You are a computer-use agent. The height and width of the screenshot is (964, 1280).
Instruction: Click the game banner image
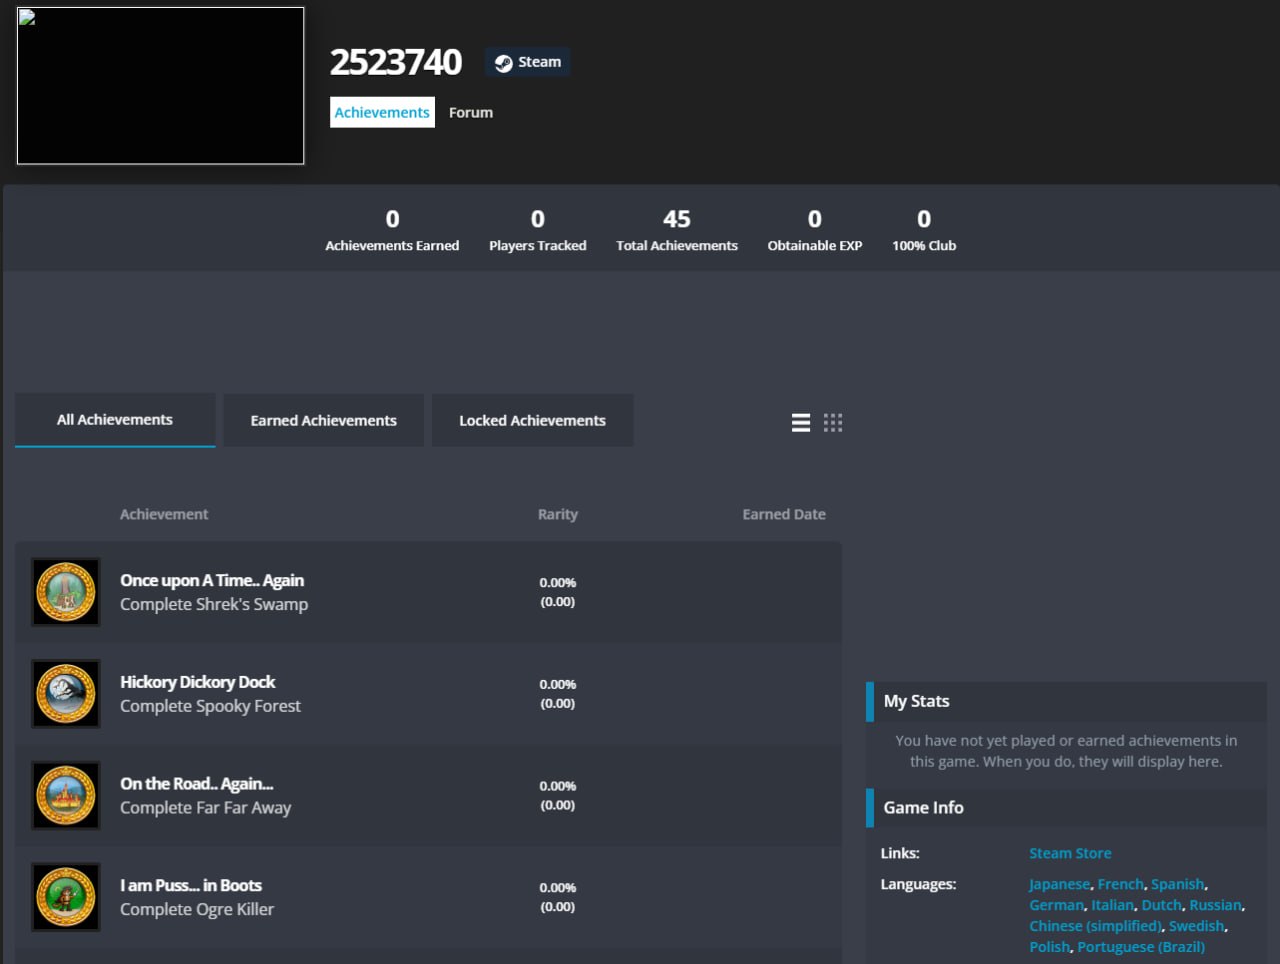161,86
